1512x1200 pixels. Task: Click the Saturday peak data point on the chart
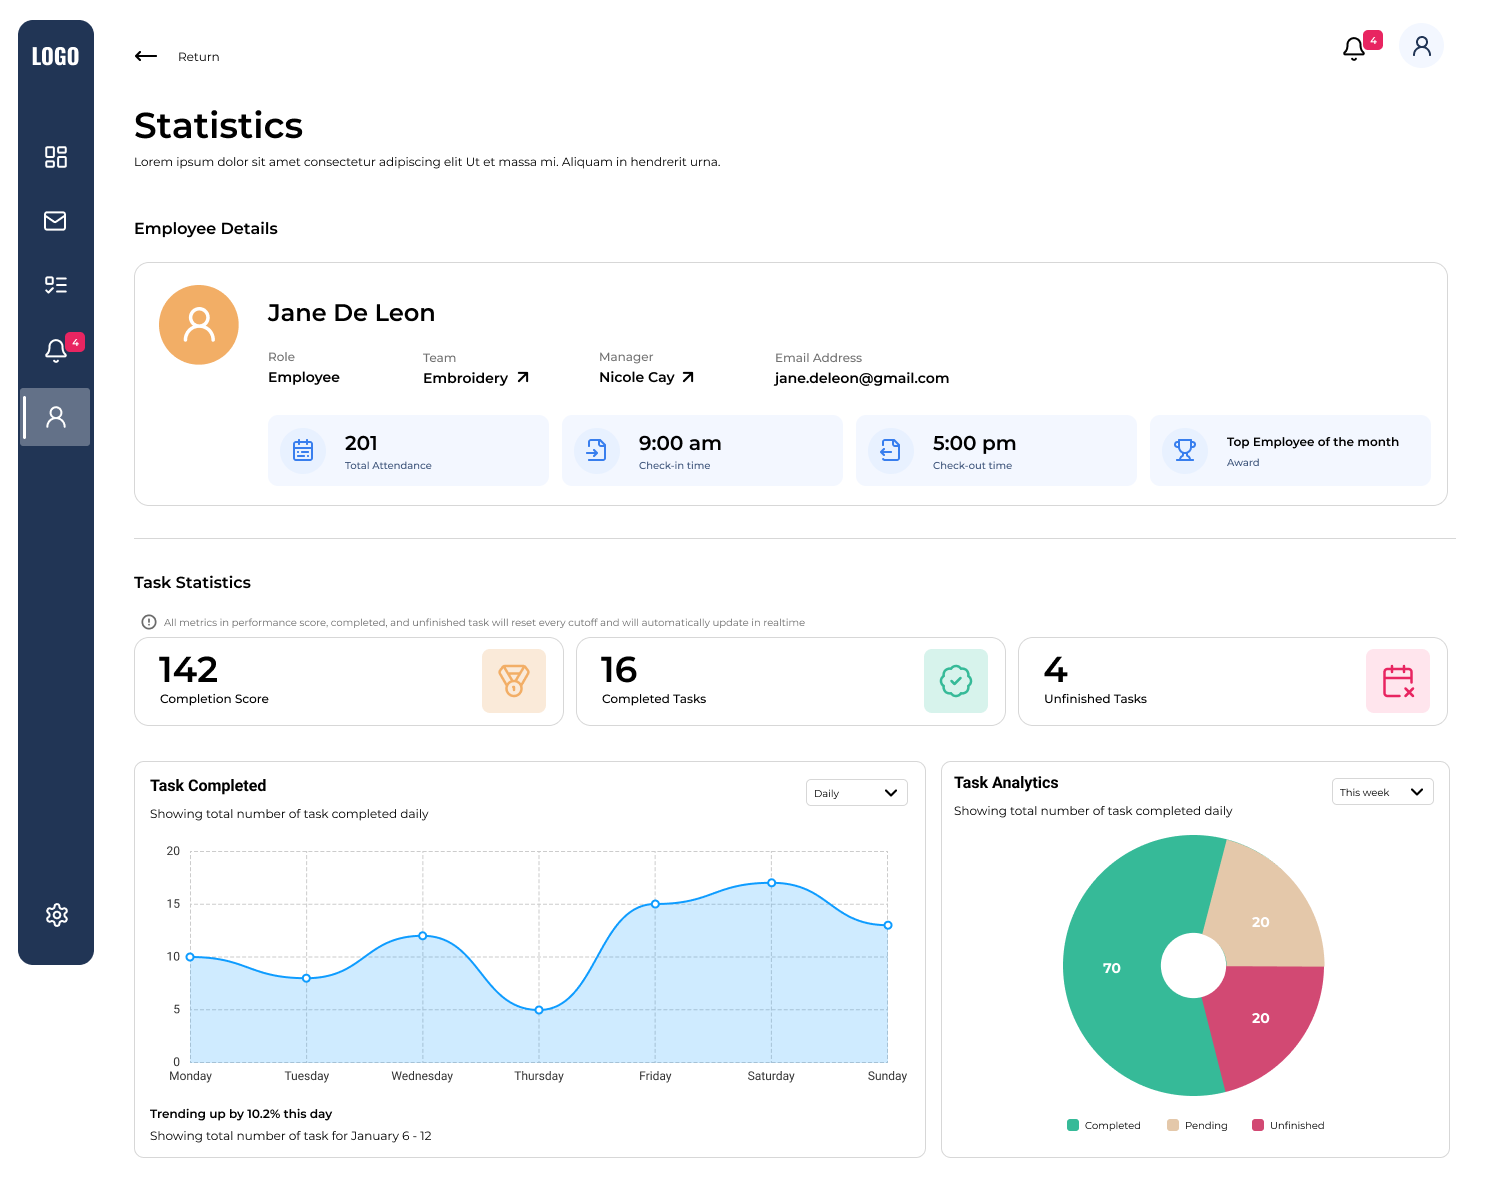(771, 882)
